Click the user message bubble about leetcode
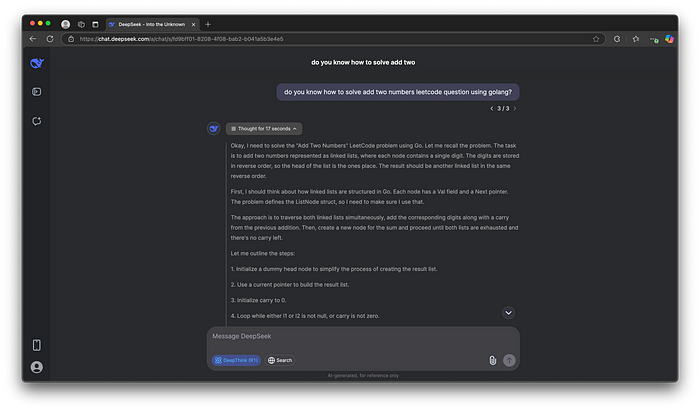700x411 pixels. (398, 92)
